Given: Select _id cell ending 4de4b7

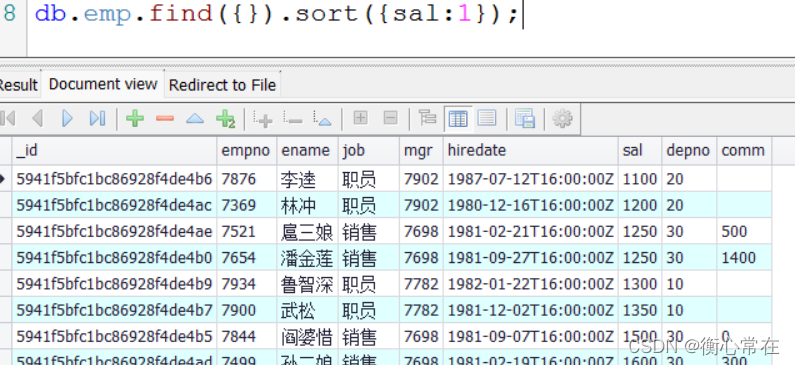Looking at the screenshot, I should coord(115,311).
